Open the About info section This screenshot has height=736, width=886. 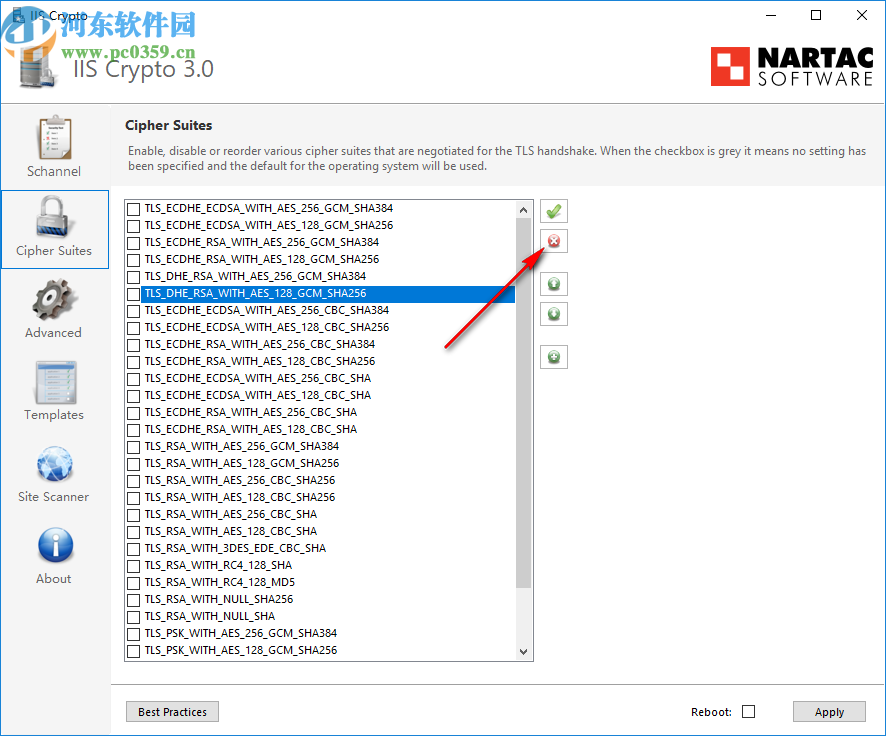pos(54,556)
